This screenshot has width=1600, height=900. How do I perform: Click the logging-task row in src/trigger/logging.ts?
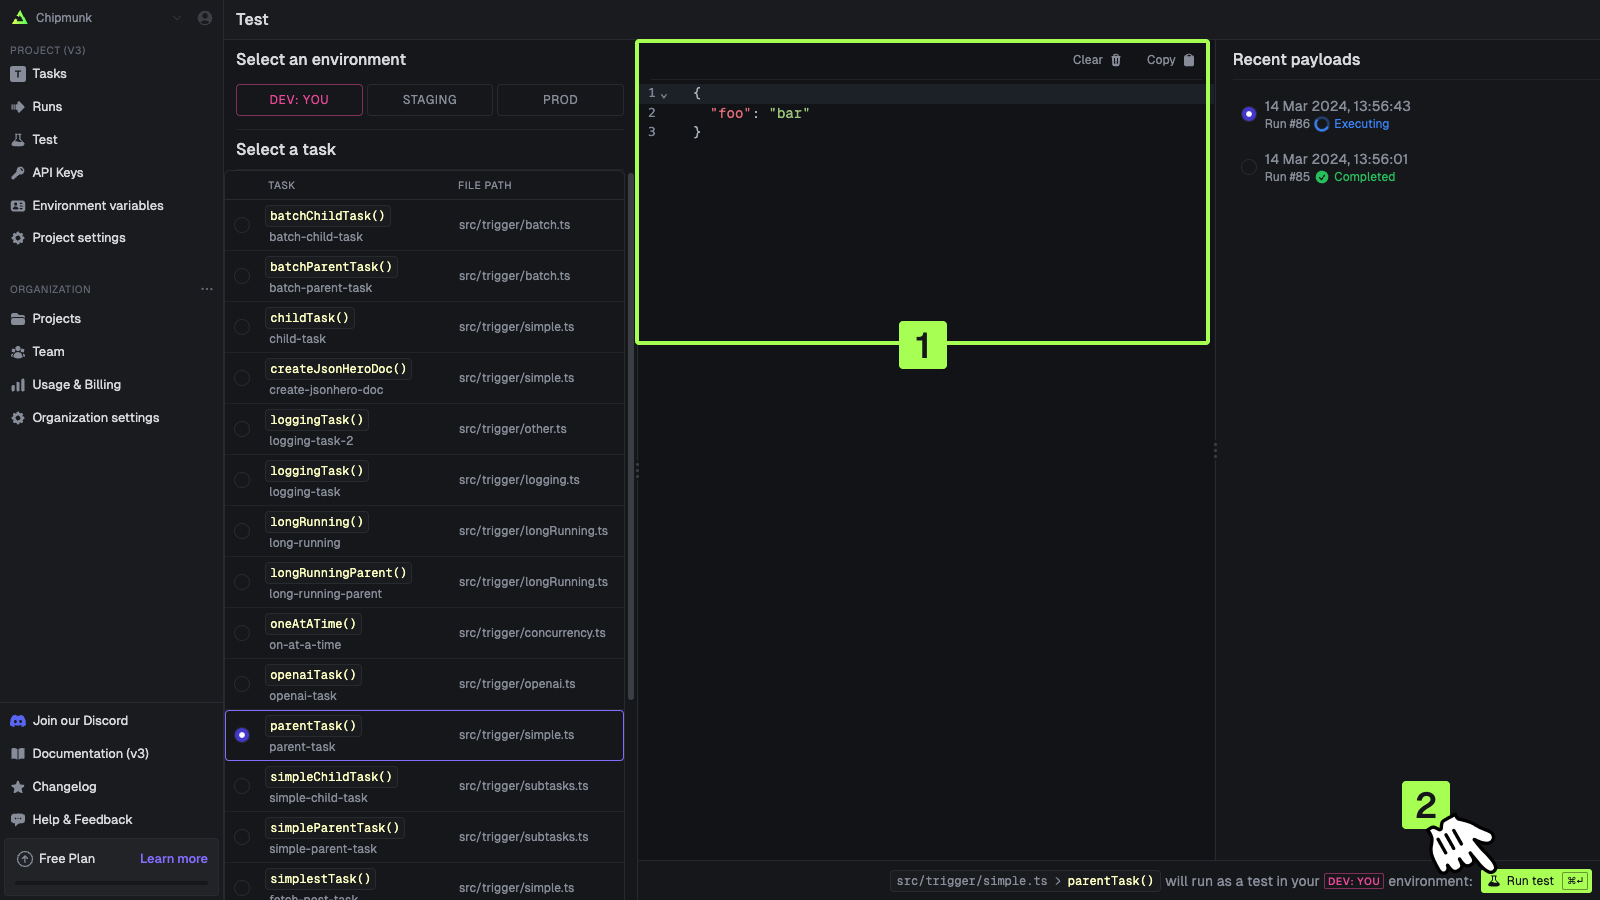pos(425,480)
